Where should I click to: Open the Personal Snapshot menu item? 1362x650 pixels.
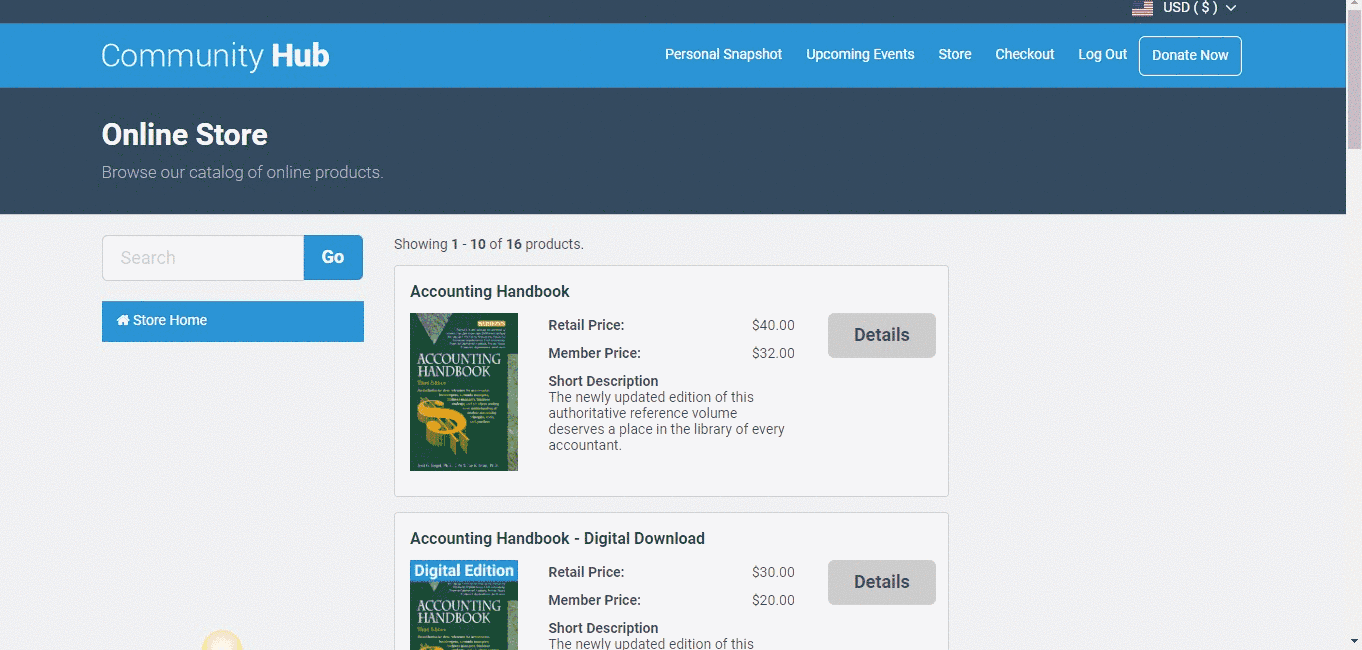coord(723,55)
